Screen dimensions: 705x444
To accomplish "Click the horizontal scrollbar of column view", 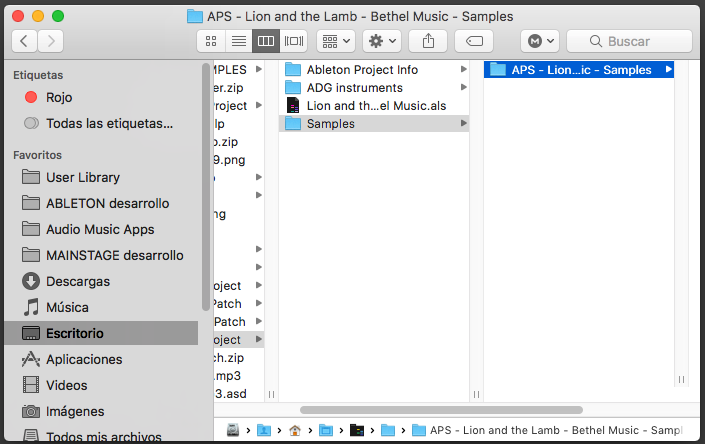I will click(x=441, y=410).
